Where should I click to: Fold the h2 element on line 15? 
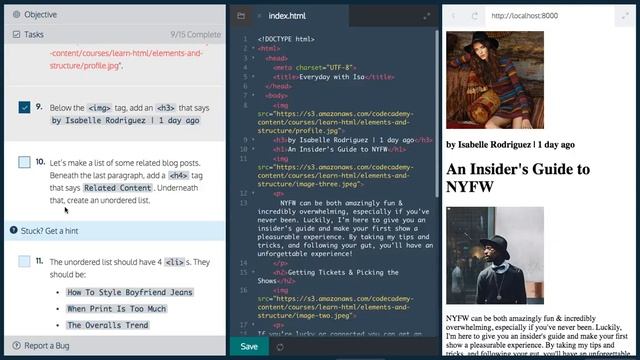(x=253, y=272)
